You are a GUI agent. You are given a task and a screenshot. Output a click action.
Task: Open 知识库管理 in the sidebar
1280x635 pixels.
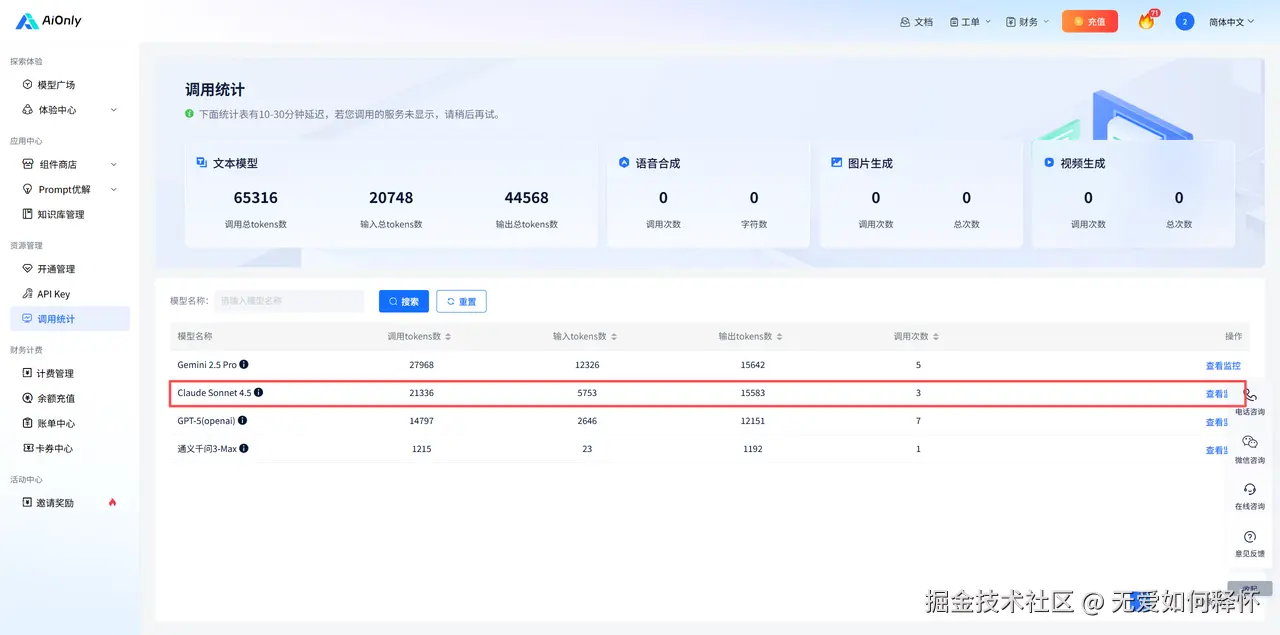point(54,214)
